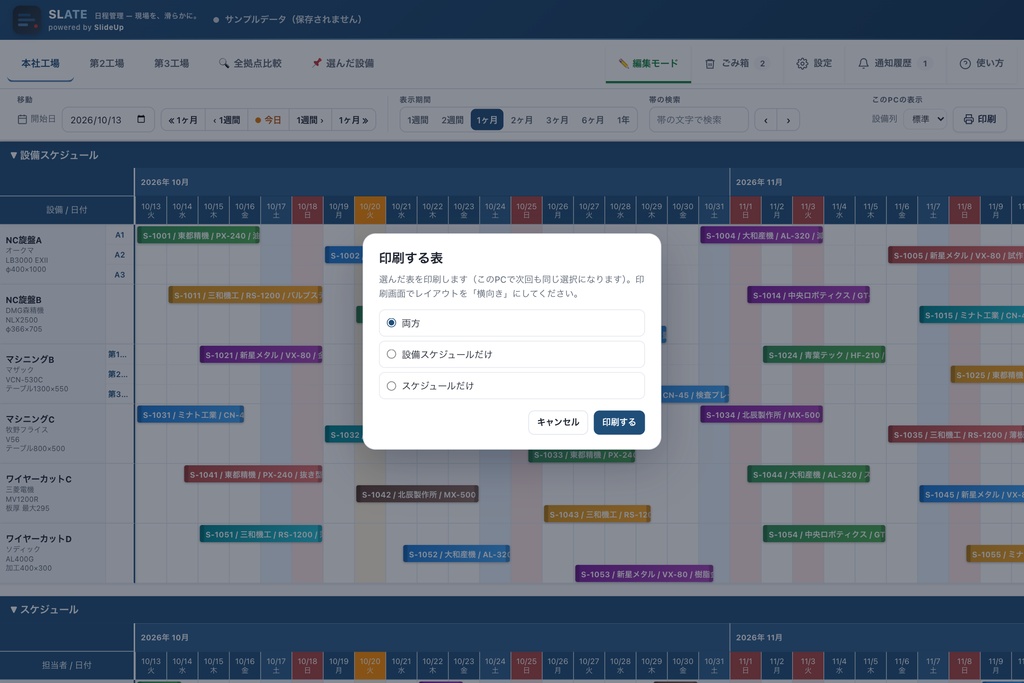Screen dimensions: 1024x683
Task: Jump to 今日 button
Action: pos(268,120)
